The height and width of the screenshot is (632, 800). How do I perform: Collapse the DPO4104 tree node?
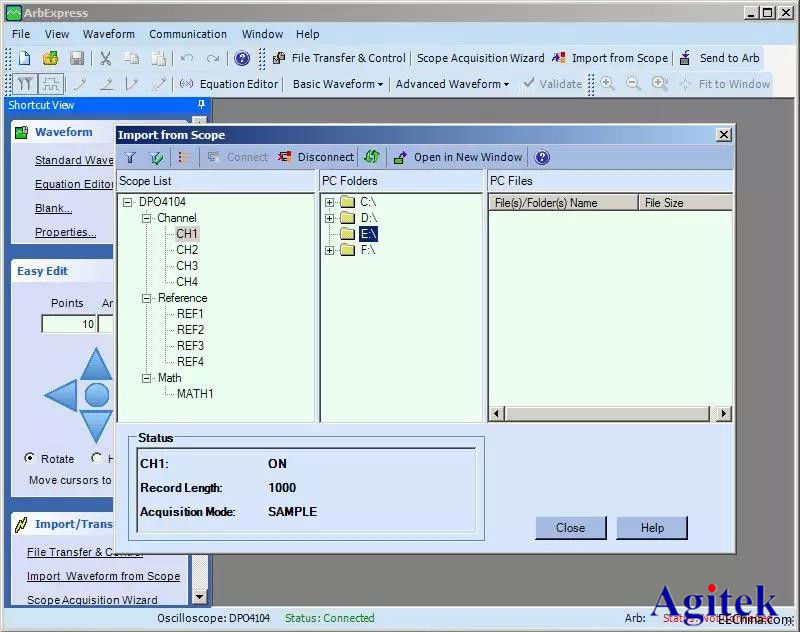pos(128,202)
